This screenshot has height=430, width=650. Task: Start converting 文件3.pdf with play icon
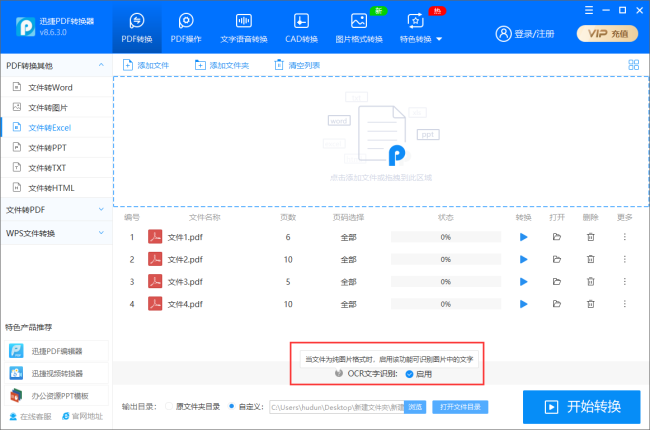point(524,282)
